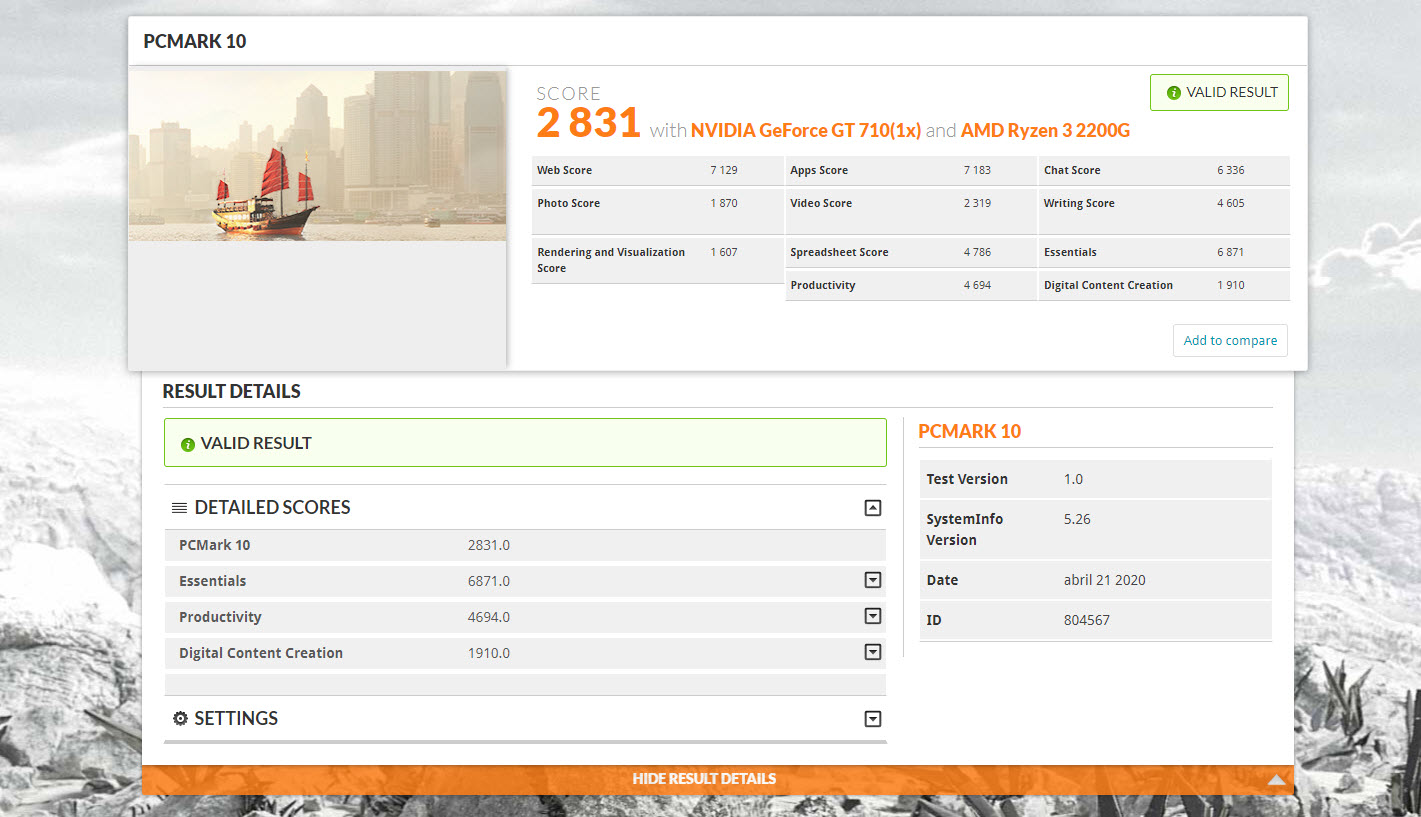Image resolution: width=1421 pixels, height=817 pixels.
Task: Click the Hong Kong junk boat thumbnail
Action: click(318, 155)
